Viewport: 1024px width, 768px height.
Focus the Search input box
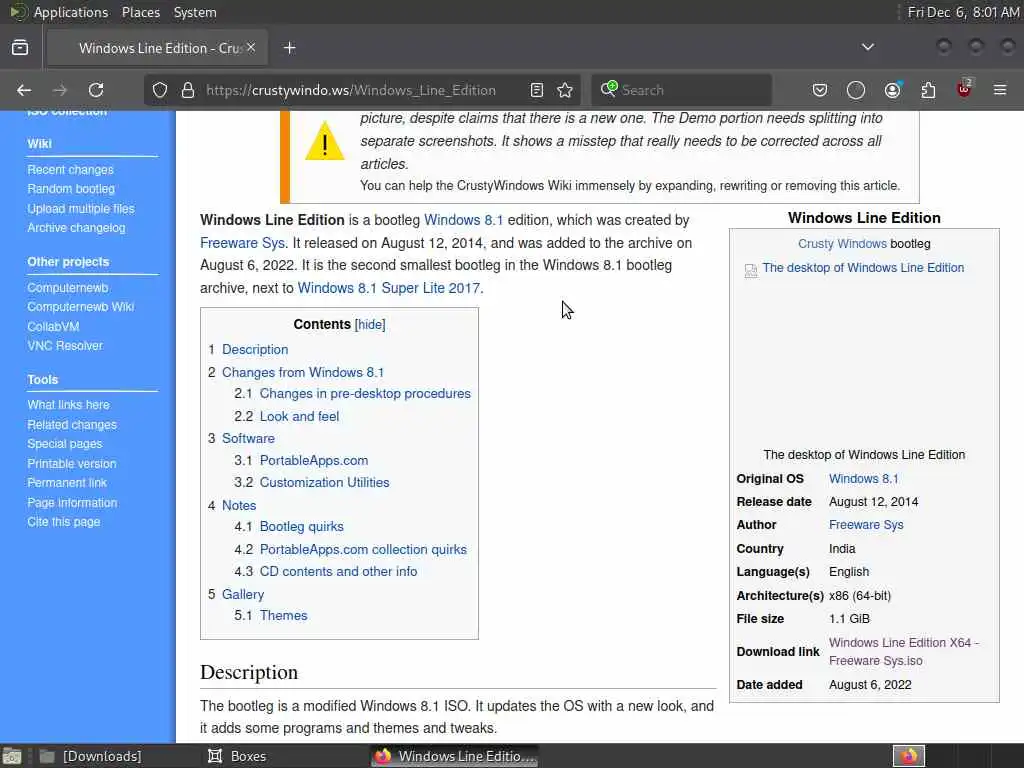click(x=681, y=90)
